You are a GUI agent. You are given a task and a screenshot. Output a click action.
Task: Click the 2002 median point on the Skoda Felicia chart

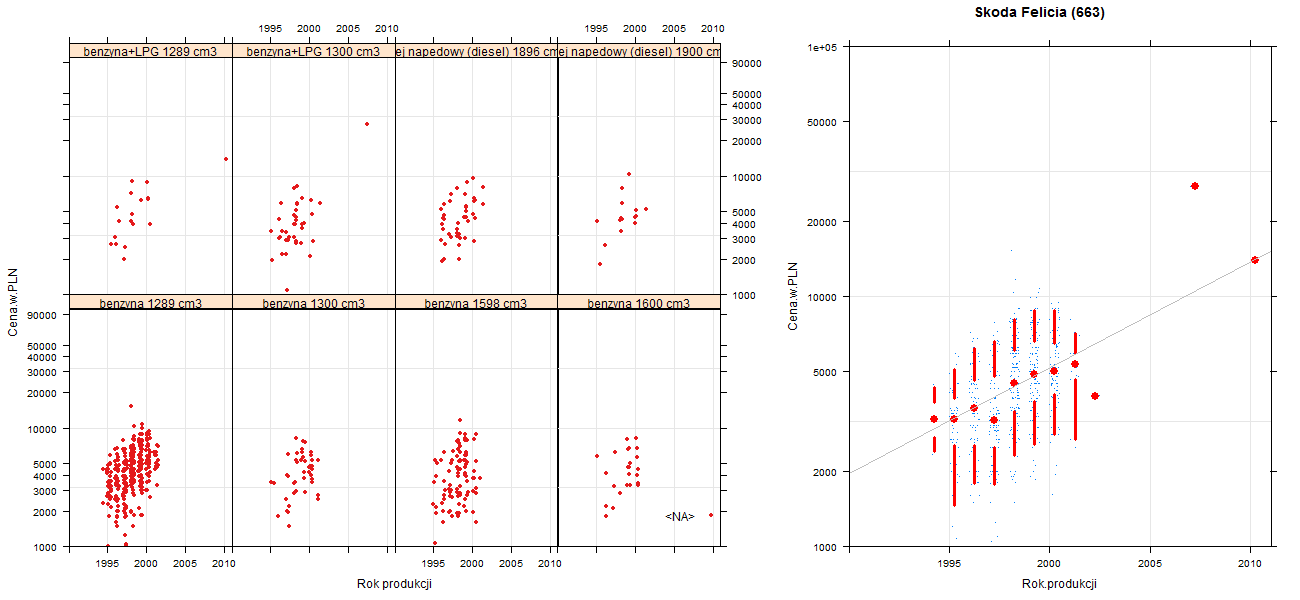pos(1095,396)
